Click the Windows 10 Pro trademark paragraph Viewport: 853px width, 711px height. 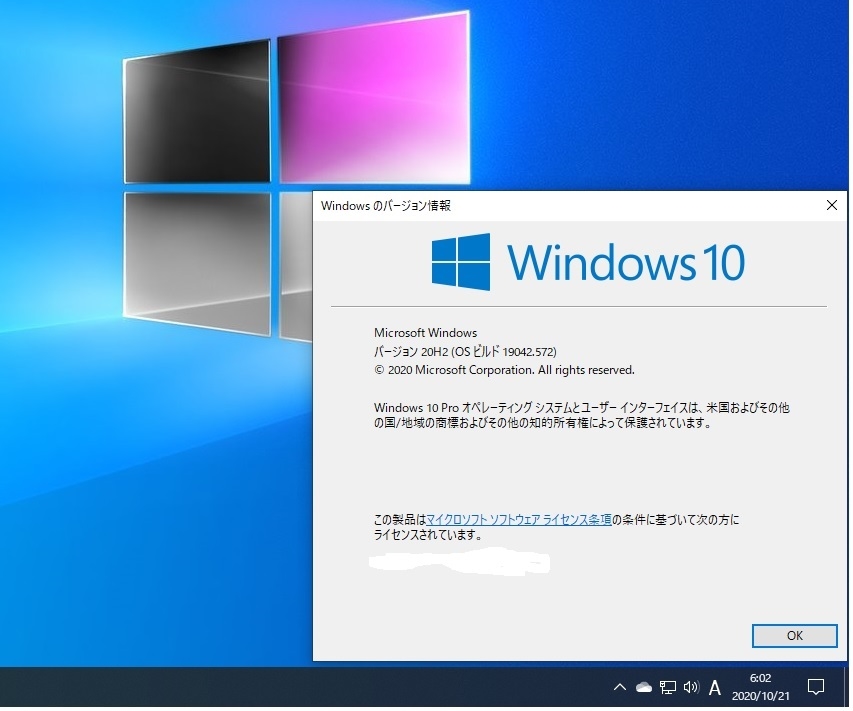tap(584, 417)
